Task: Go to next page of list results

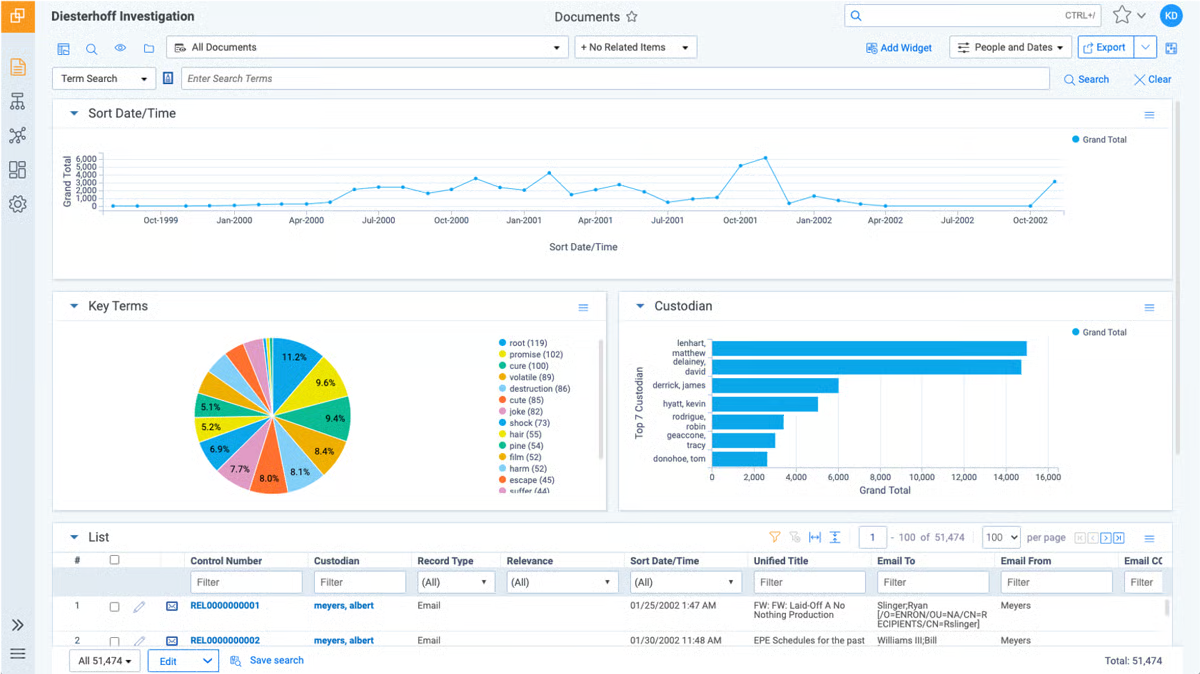Action: 1106,538
